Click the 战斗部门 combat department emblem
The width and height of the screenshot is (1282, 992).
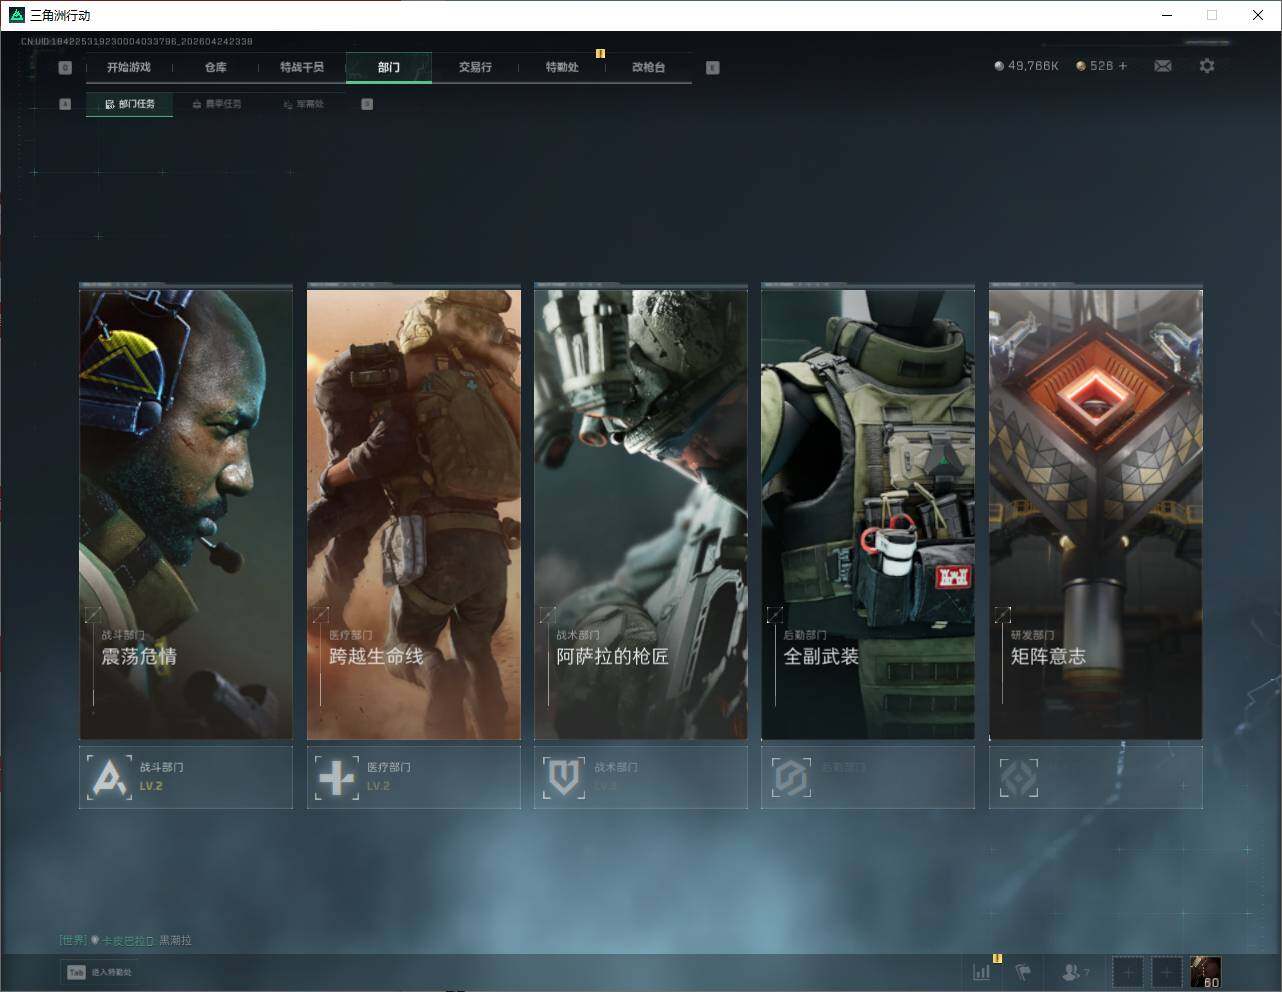coord(109,777)
